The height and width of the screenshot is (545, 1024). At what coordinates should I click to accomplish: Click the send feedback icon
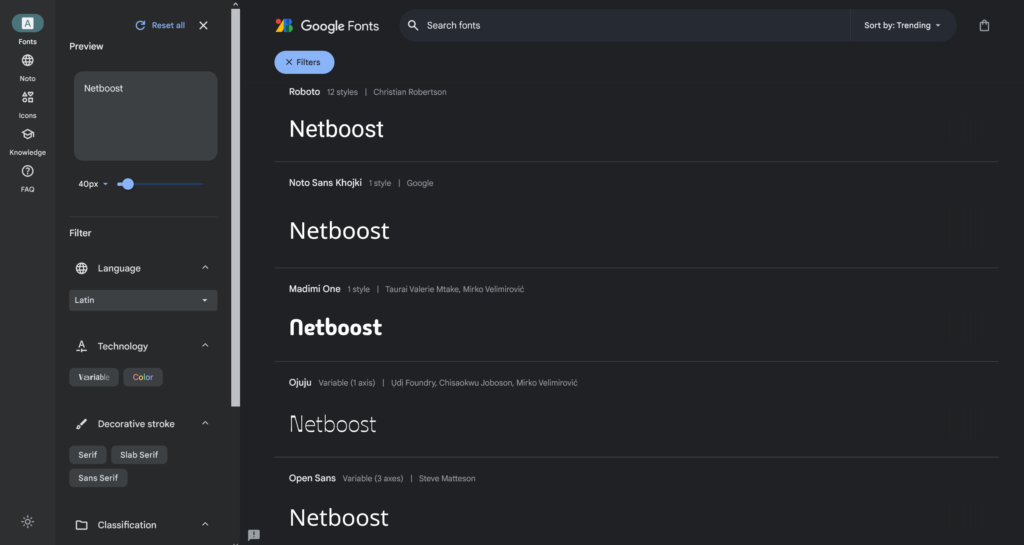(254, 535)
